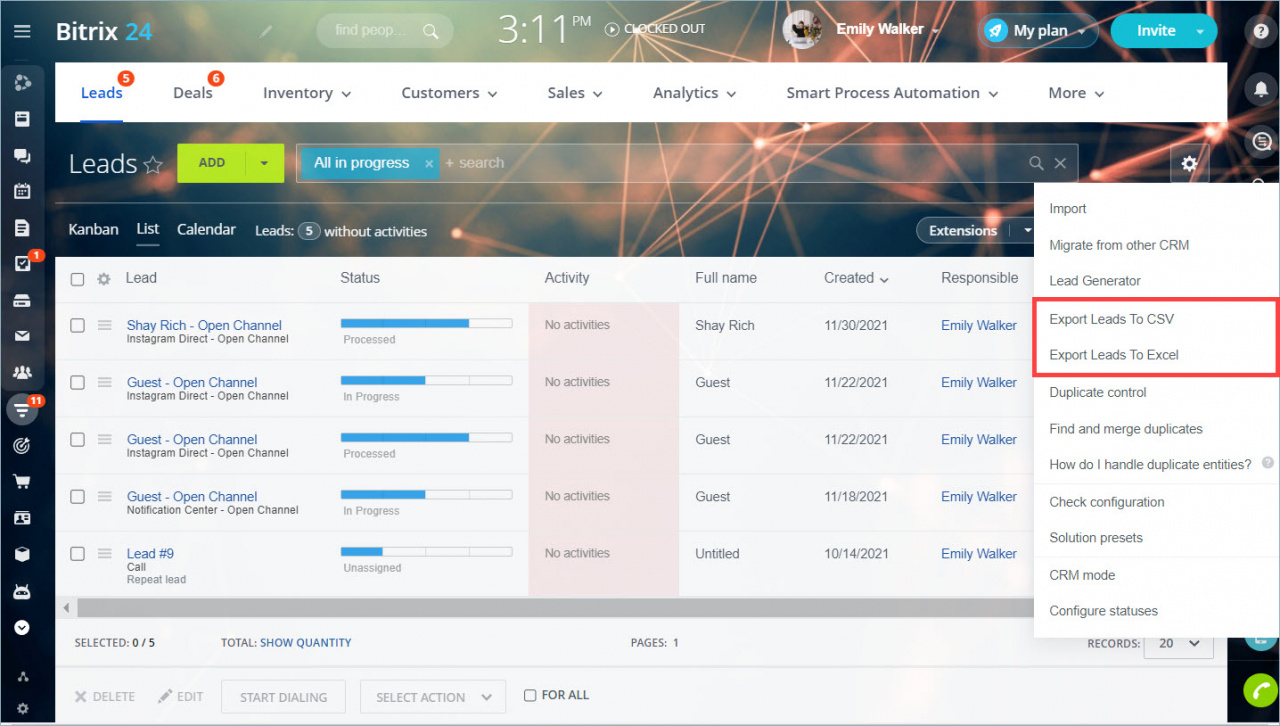Open the contact center icon in sidebar

pyautogui.click(x=22, y=518)
